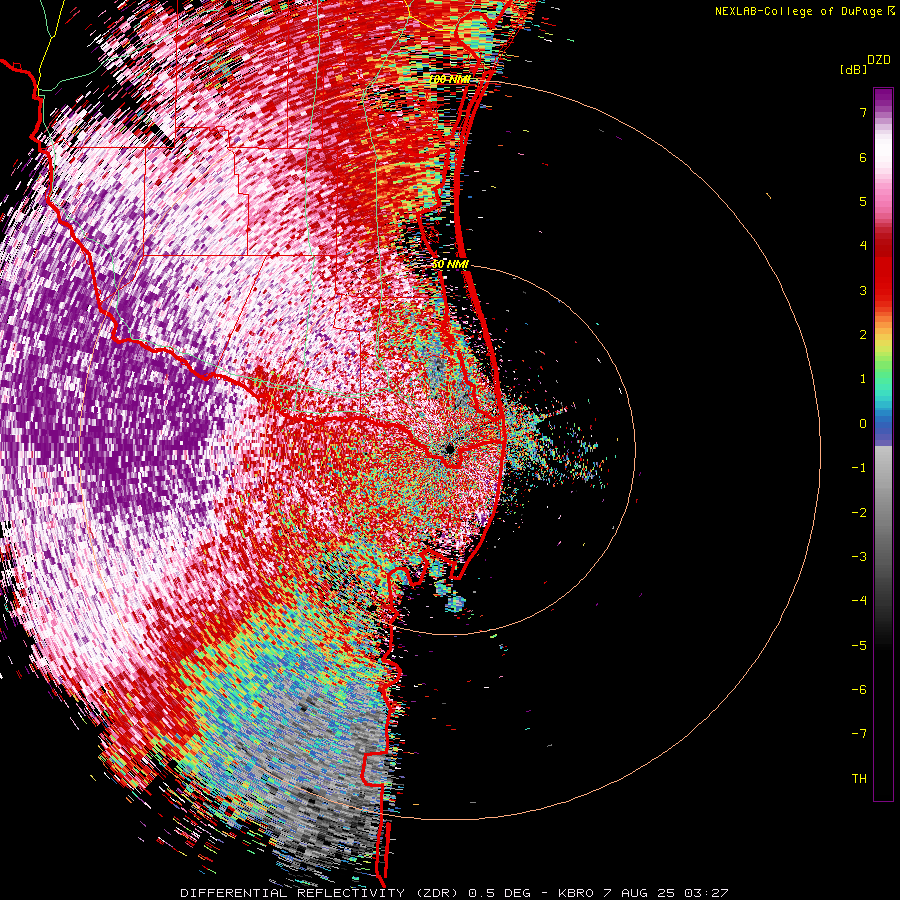The width and height of the screenshot is (900, 900).
Task: Click the -3 value on the color scale
Action: 859,557
